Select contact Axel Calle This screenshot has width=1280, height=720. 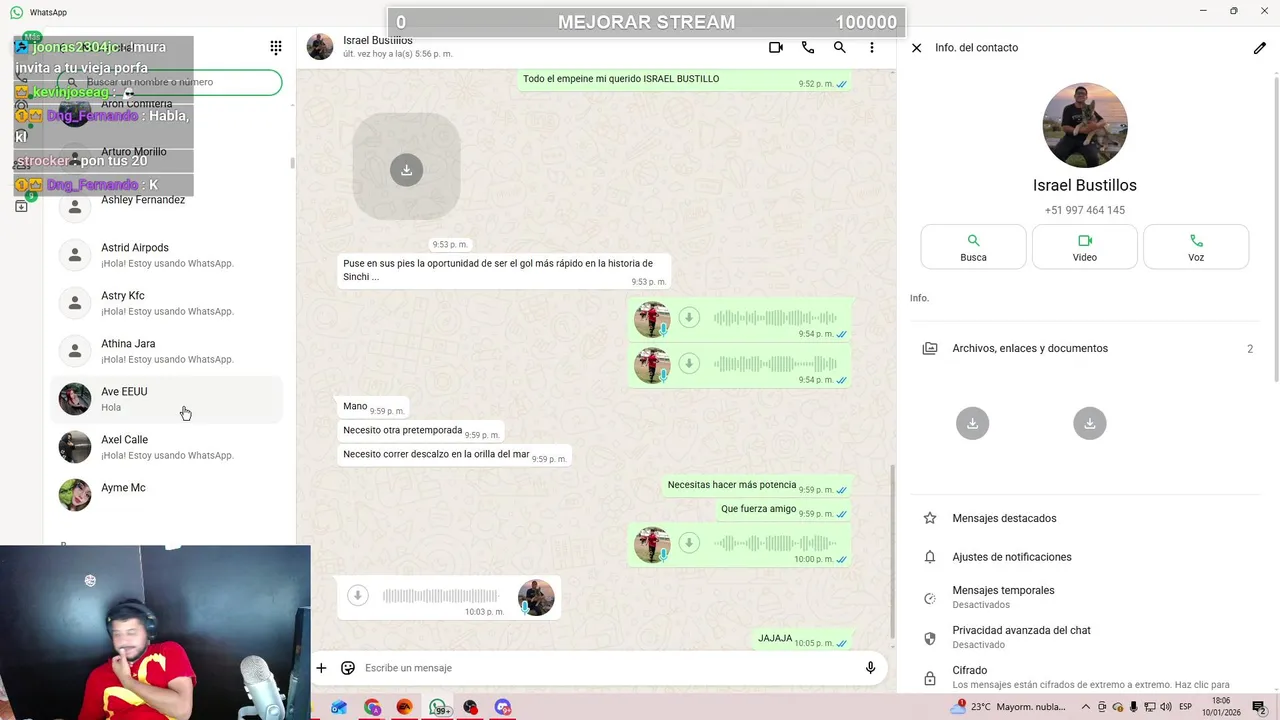(167, 447)
